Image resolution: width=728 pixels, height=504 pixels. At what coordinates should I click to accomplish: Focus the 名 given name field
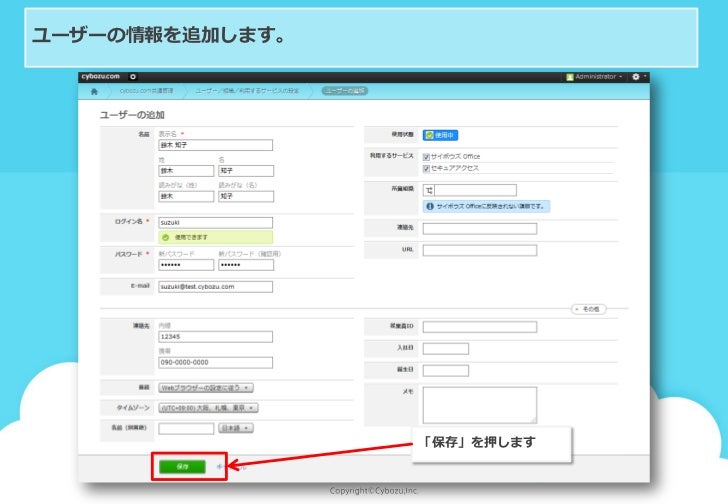(x=246, y=171)
